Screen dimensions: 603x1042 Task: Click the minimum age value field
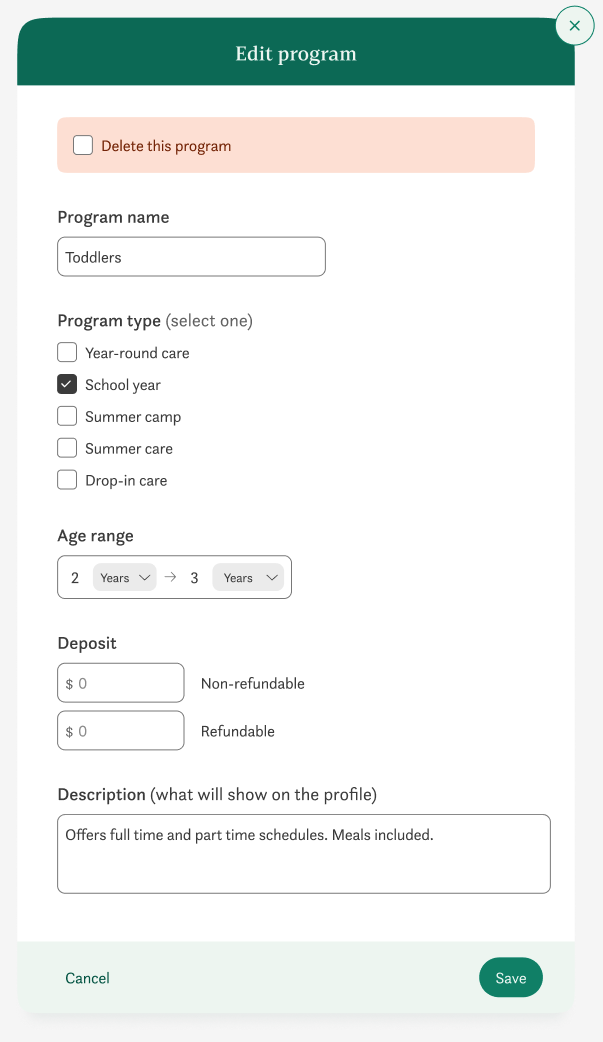74,577
